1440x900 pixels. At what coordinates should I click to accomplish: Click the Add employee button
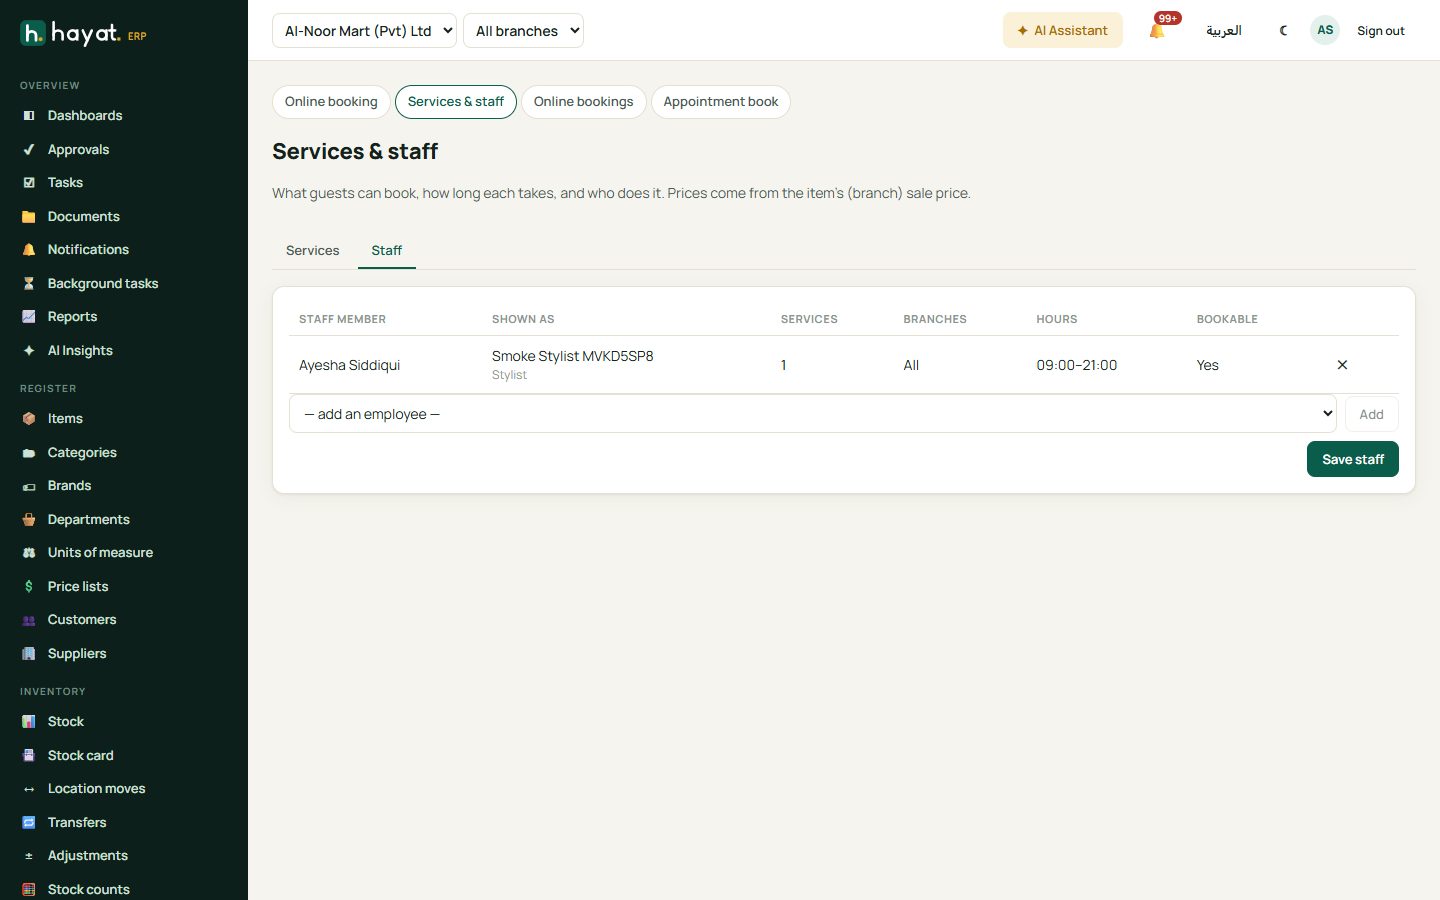[x=1372, y=414]
